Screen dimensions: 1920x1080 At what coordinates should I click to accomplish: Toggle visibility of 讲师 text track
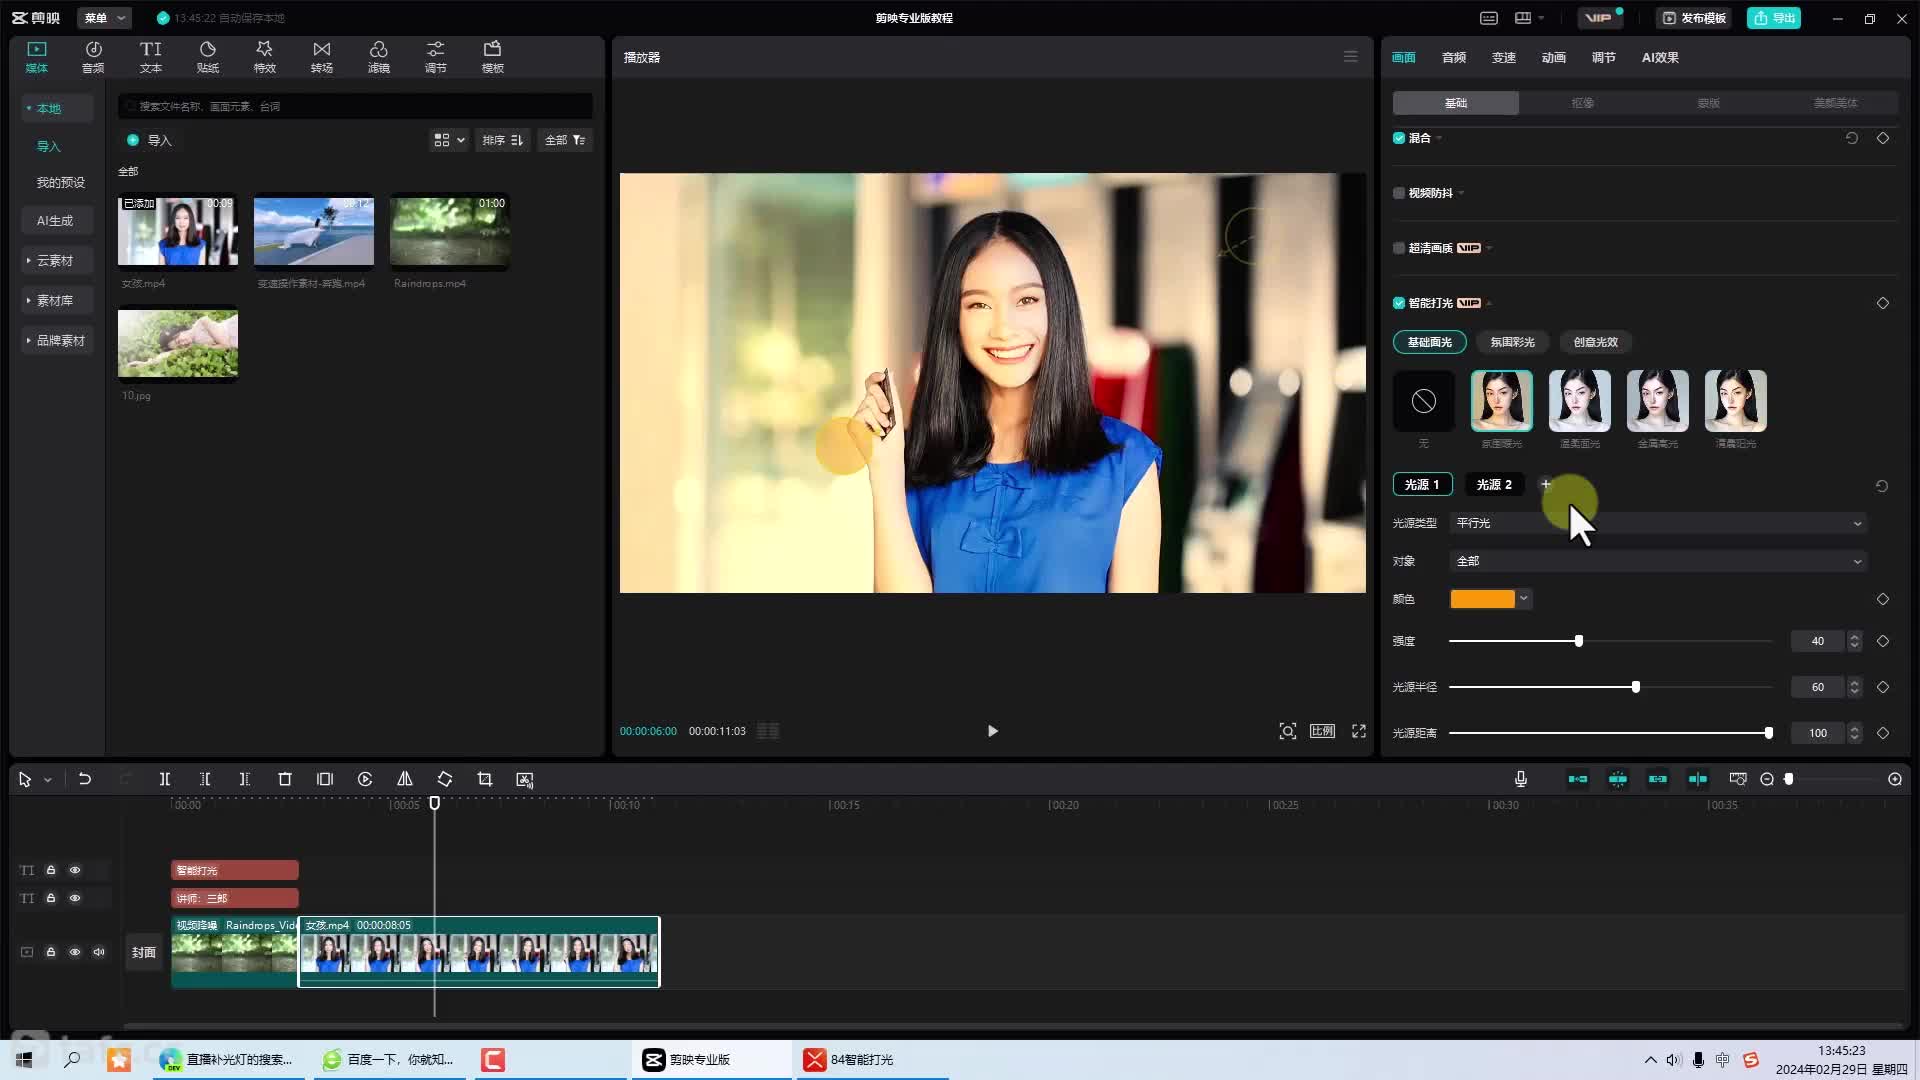tap(75, 898)
